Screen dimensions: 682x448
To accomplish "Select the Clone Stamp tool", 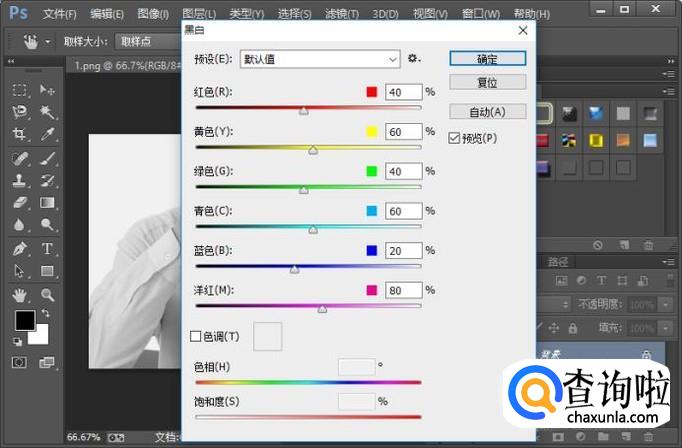I will click(x=19, y=180).
